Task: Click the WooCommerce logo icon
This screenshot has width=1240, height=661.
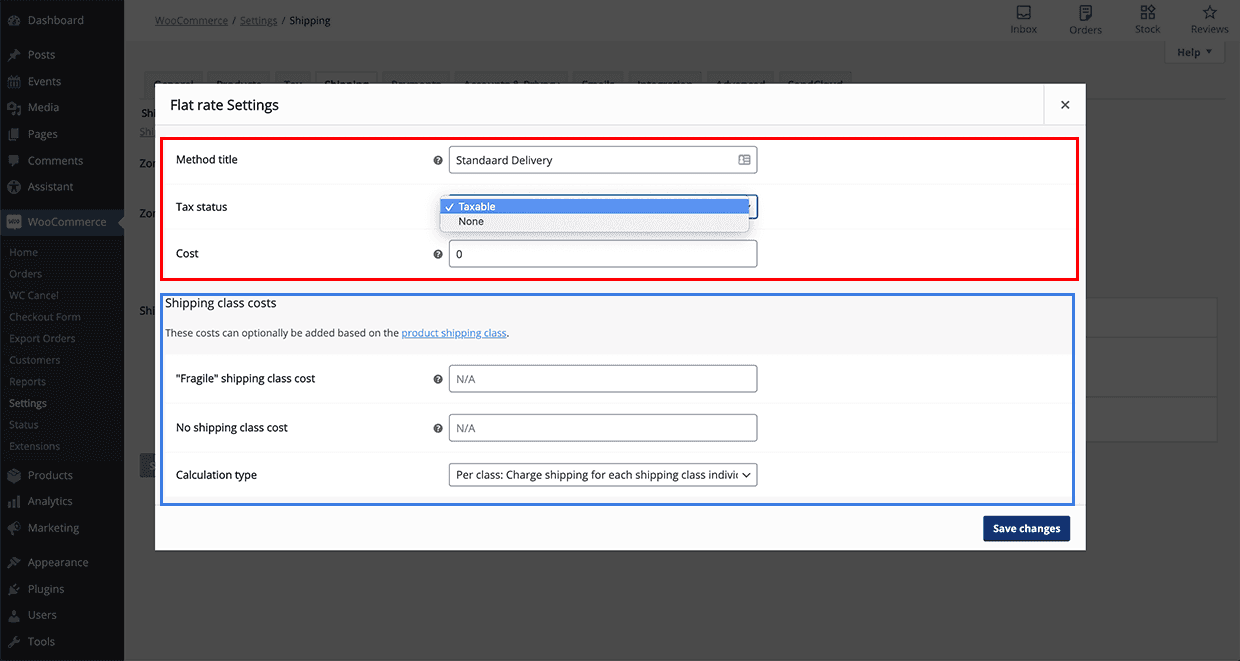Action: click(x=13, y=222)
